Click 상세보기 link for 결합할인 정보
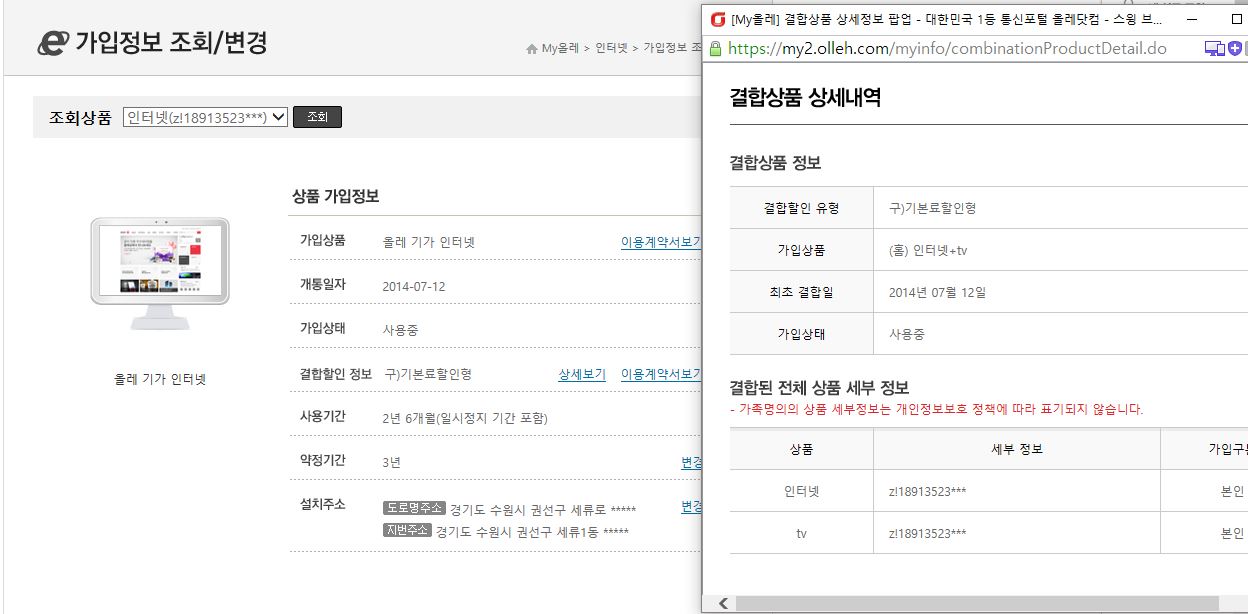This screenshot has height=614, width=1248. 582,374
